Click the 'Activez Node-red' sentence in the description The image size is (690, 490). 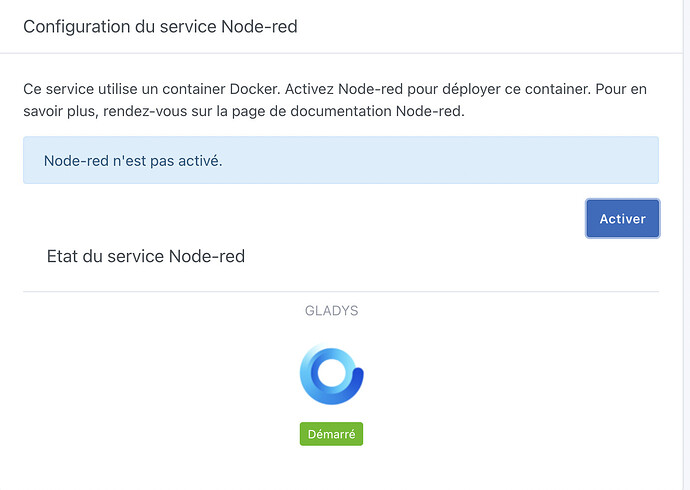365,89
